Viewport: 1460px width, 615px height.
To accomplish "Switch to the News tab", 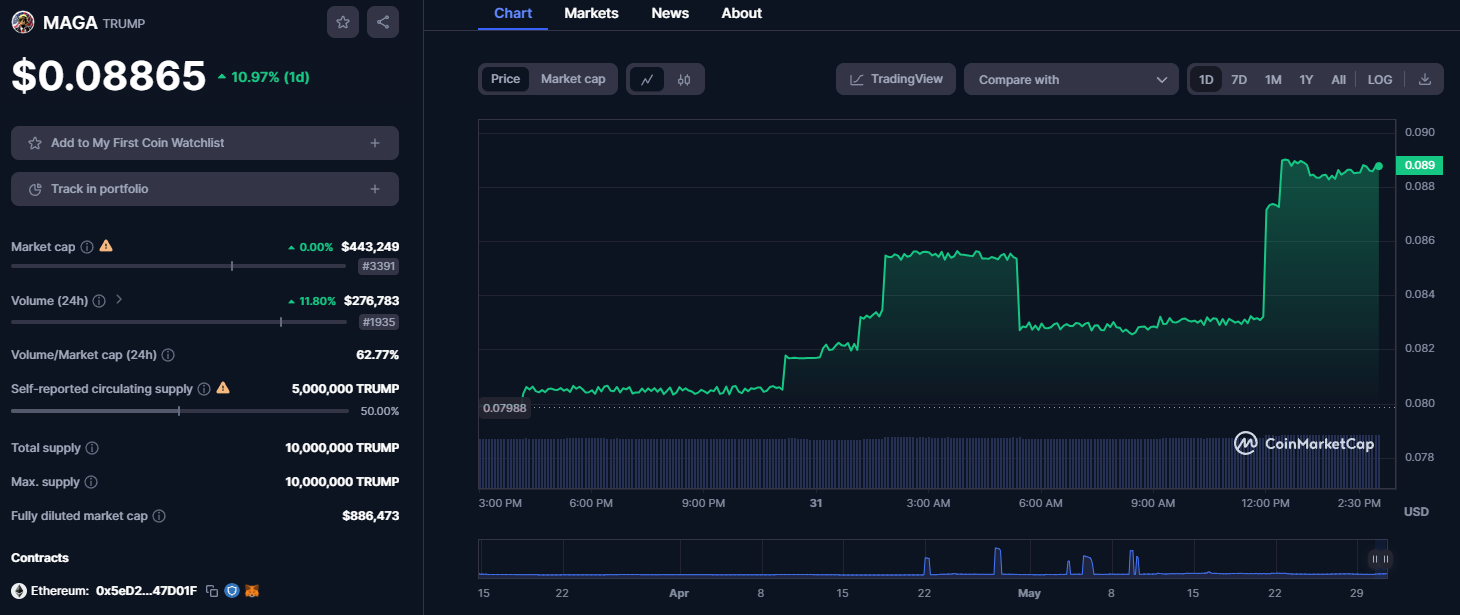I will click(x=670, y=14).
